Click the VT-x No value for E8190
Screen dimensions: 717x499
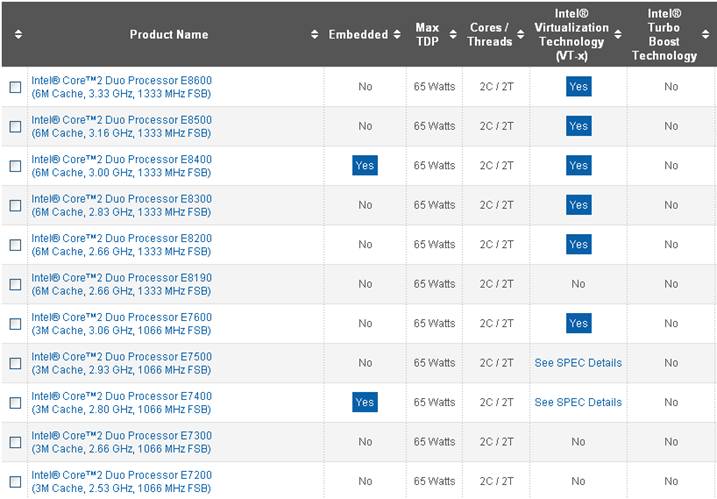point(578,284)
